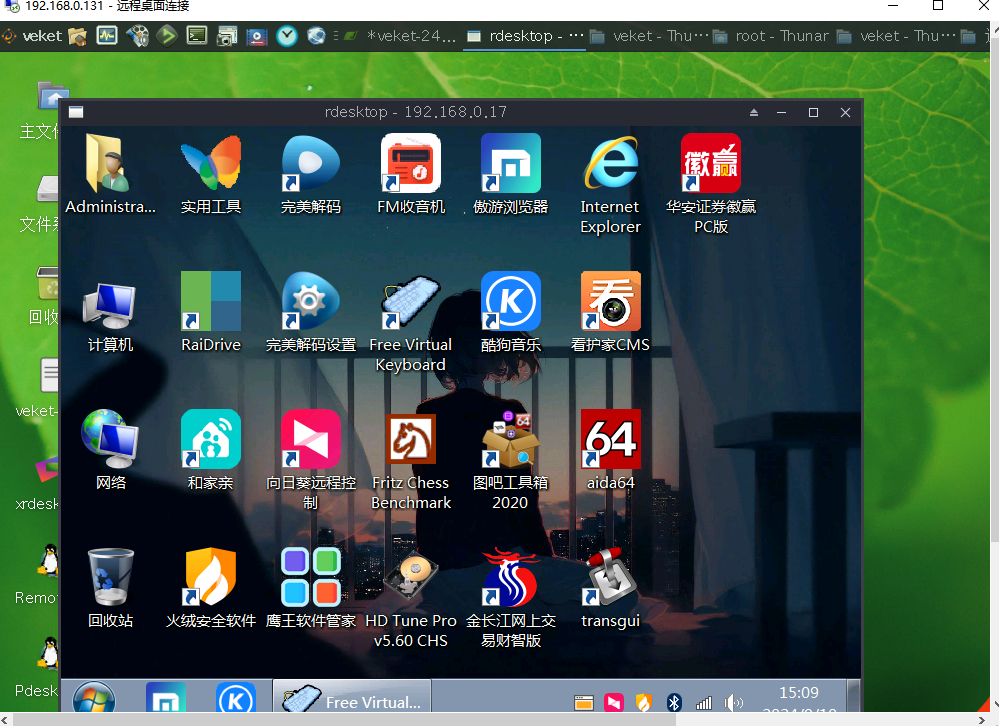Click pinned KuGou music on Windows taskbar
This screenshot has width=999, height=726.
click(236, 699)
